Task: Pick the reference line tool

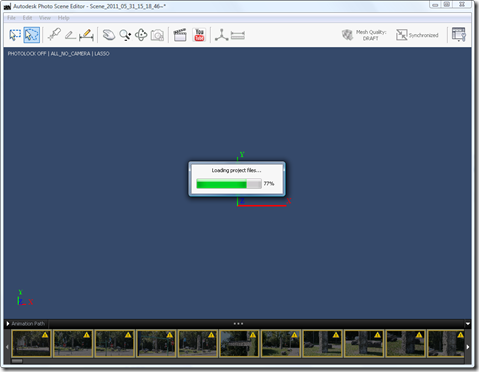Action: (70, 35)
